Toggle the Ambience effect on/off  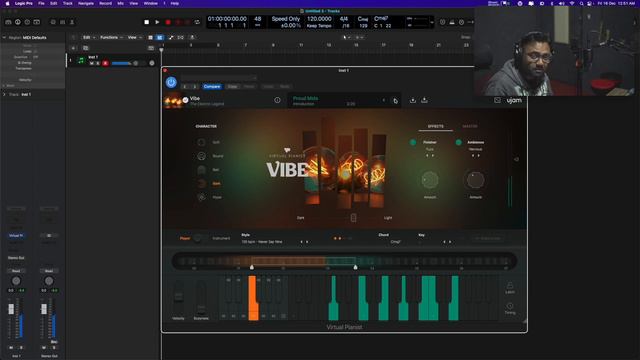coord(459,142)
